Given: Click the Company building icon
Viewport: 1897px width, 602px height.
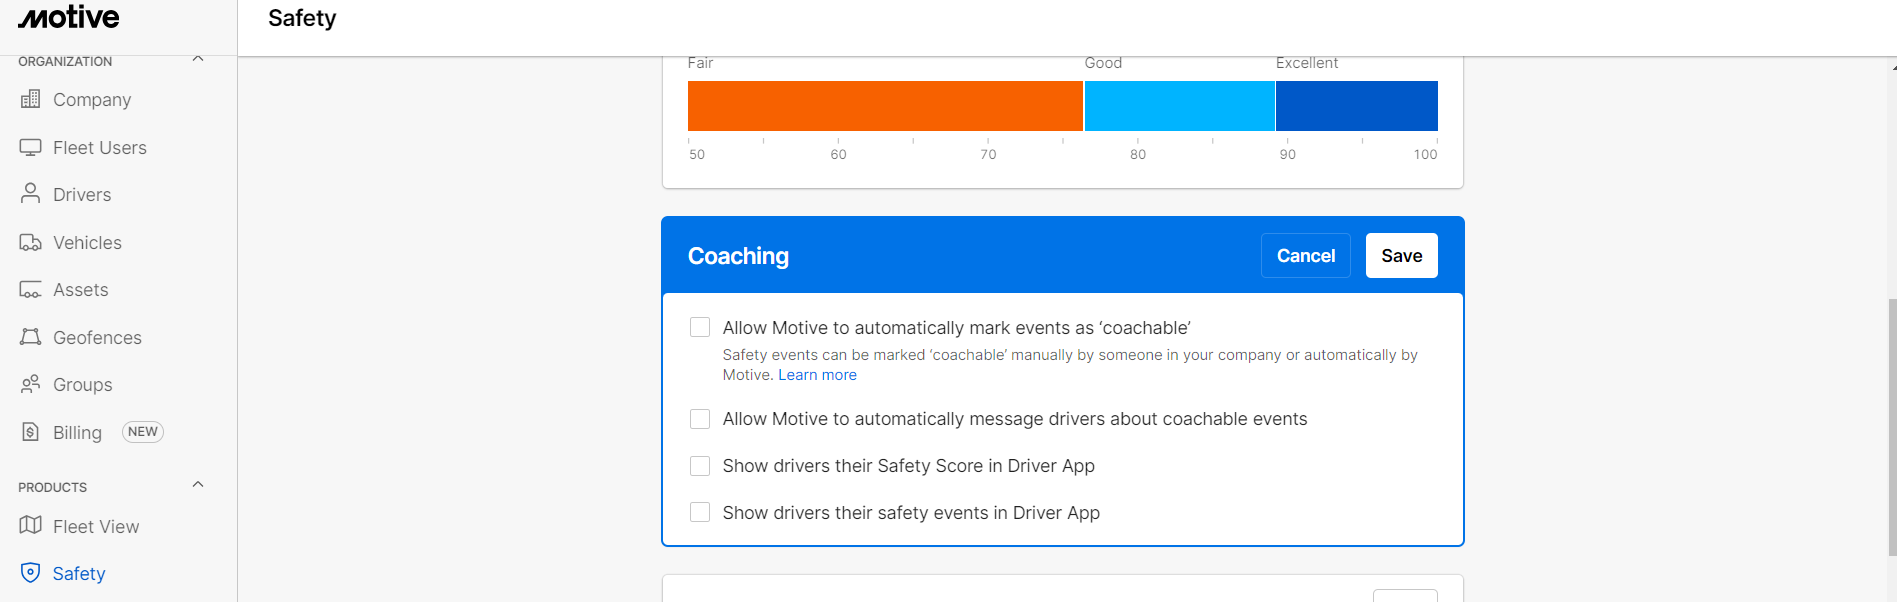Looking at the screenshot, I should (x=31, y=99).
